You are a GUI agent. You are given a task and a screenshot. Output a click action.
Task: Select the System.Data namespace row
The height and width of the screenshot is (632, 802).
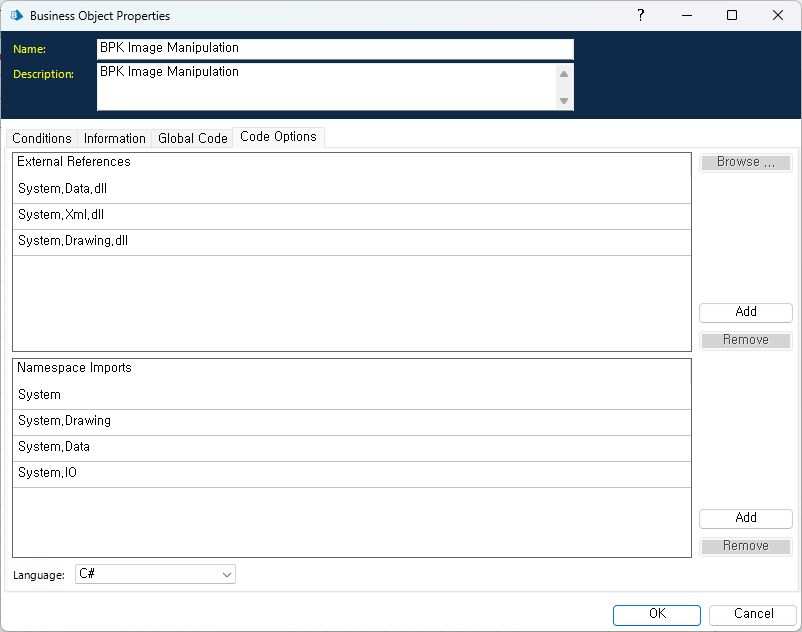click(352, 448)
